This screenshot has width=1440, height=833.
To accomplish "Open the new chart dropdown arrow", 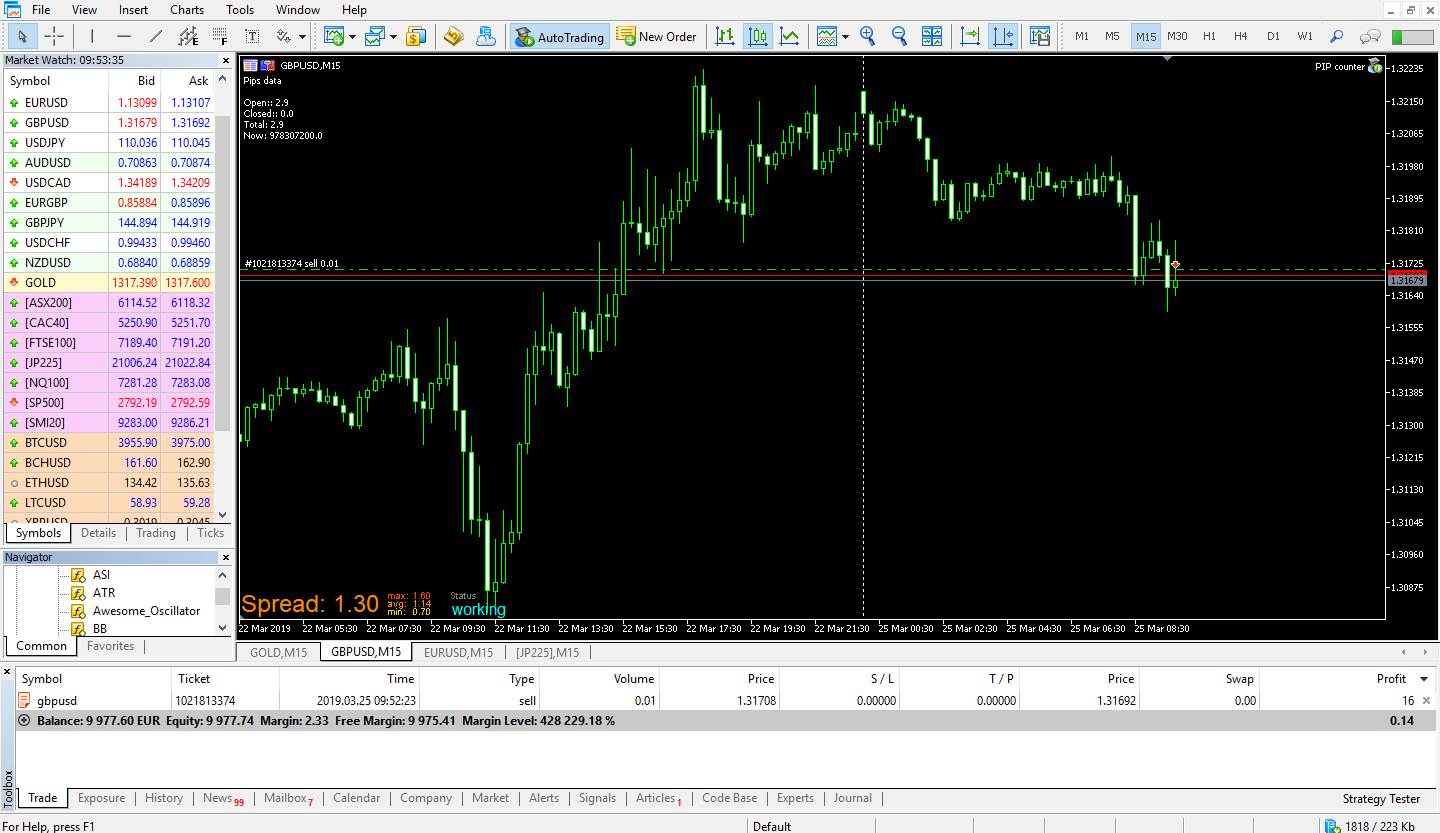I will [352, 37].
